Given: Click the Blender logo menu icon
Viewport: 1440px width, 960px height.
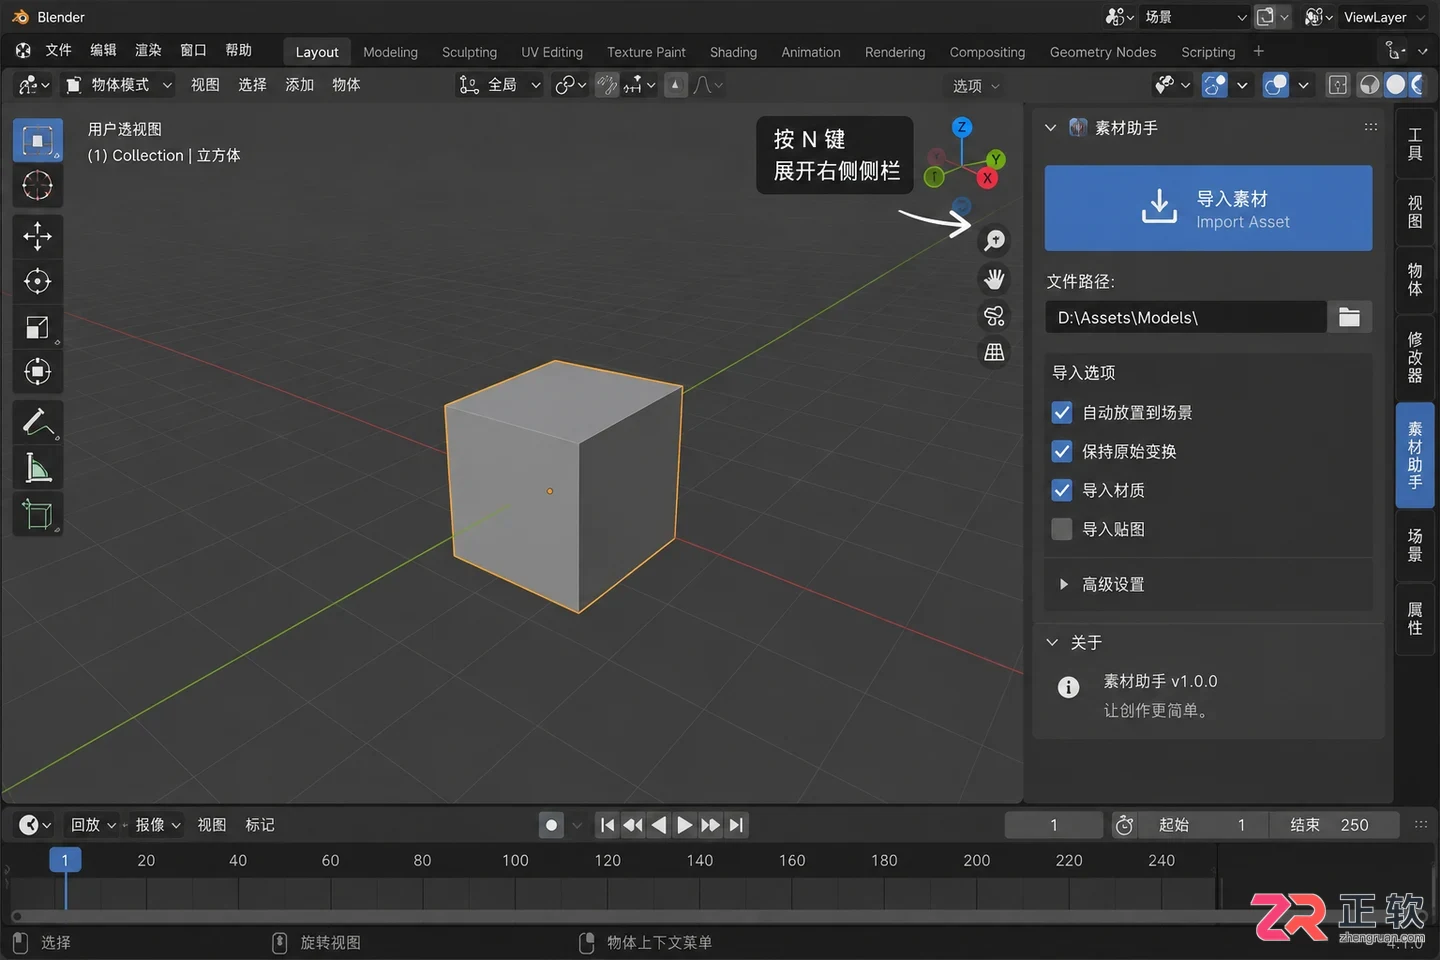Looking at the screenshot, I should click(23, 50).
